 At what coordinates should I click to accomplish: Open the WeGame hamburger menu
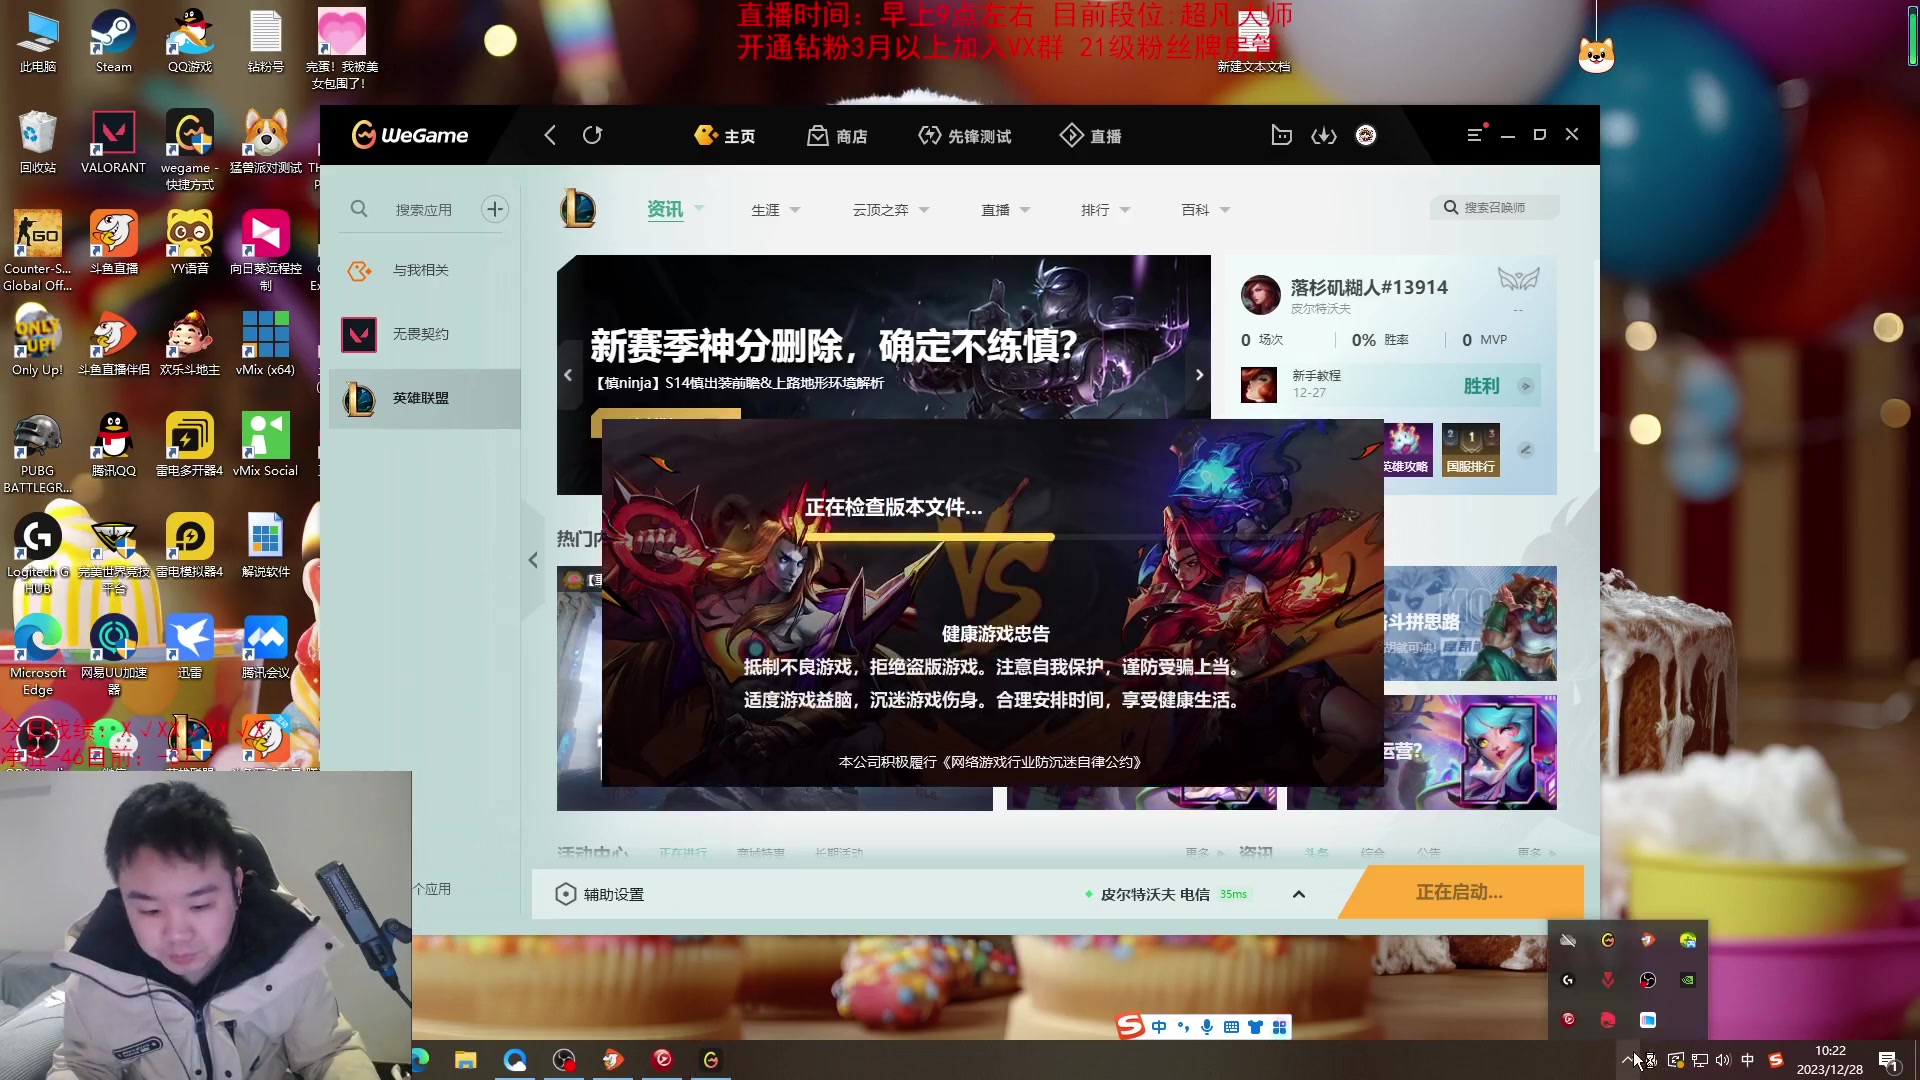pyautogui.click(x=1475, y=135)
